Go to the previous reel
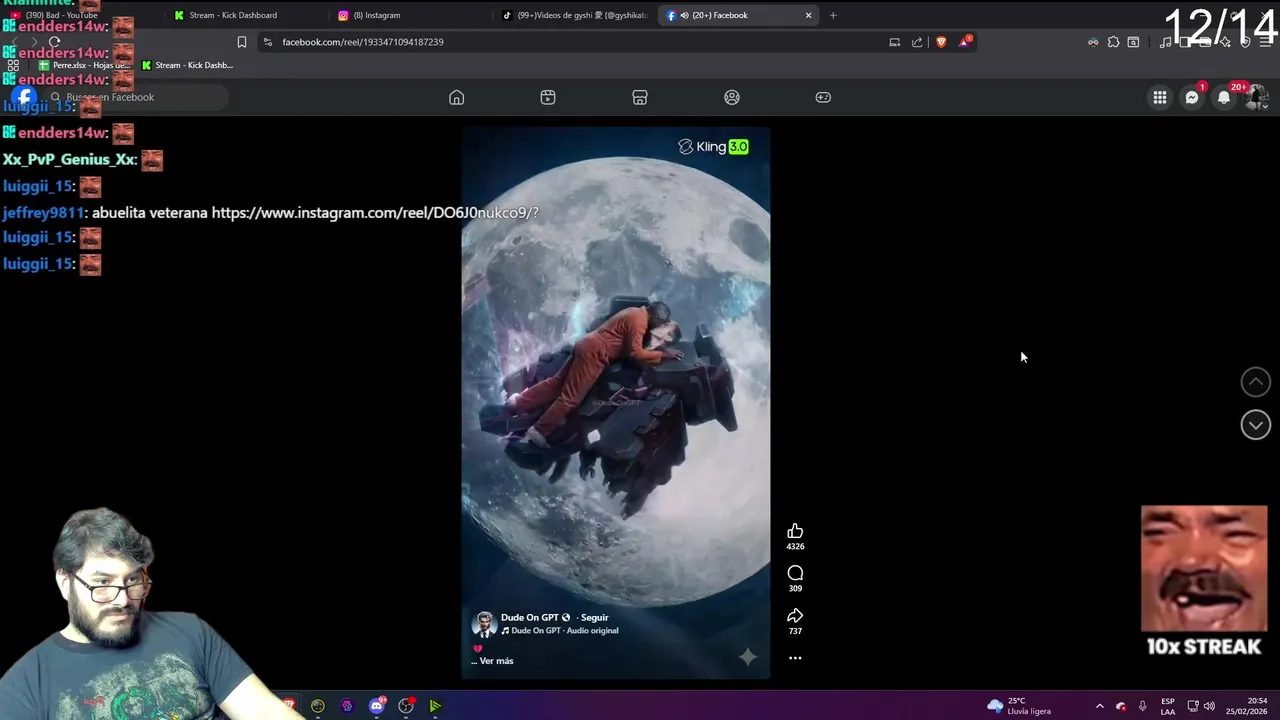The width and height of the screenshot is (1280, 720). click(x=1255, y=381)
